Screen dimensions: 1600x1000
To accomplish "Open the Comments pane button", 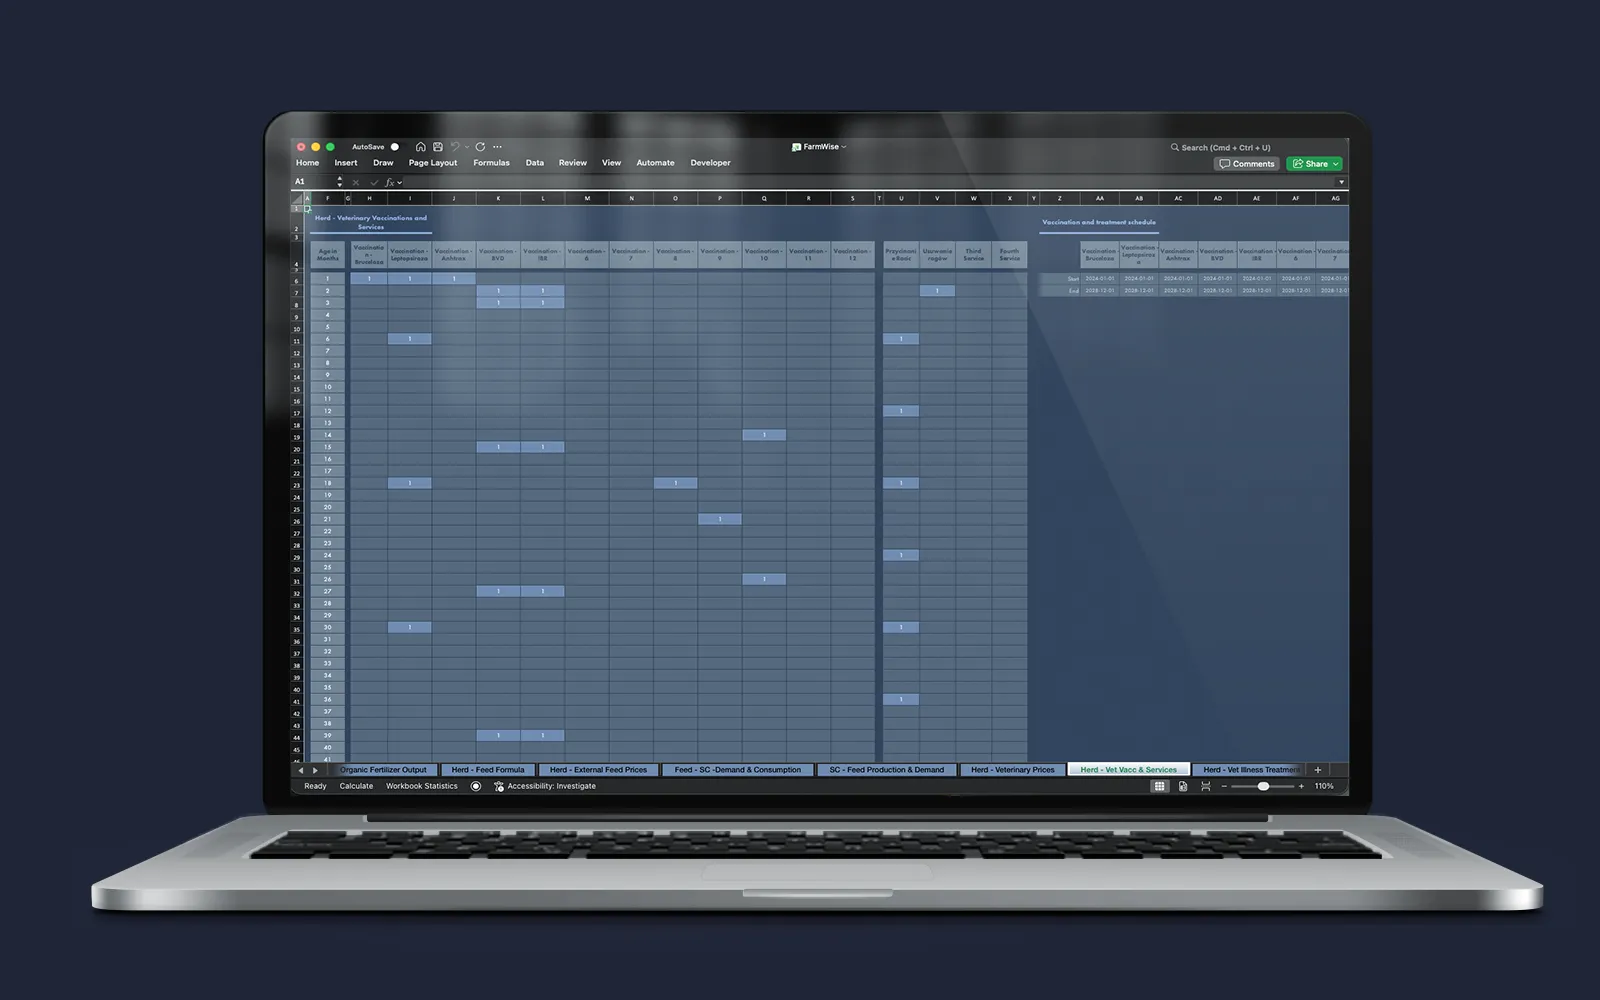I will click(x=1247, y=164).
